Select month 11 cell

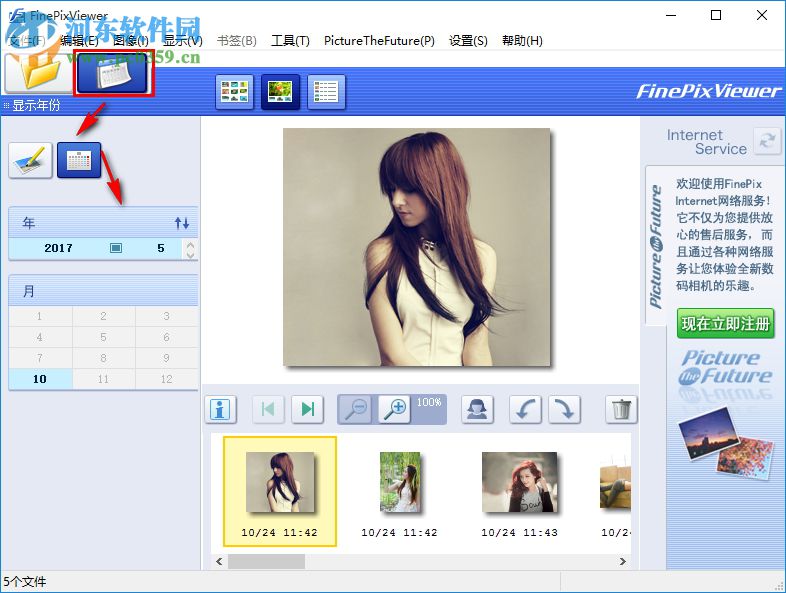(103, 379)
